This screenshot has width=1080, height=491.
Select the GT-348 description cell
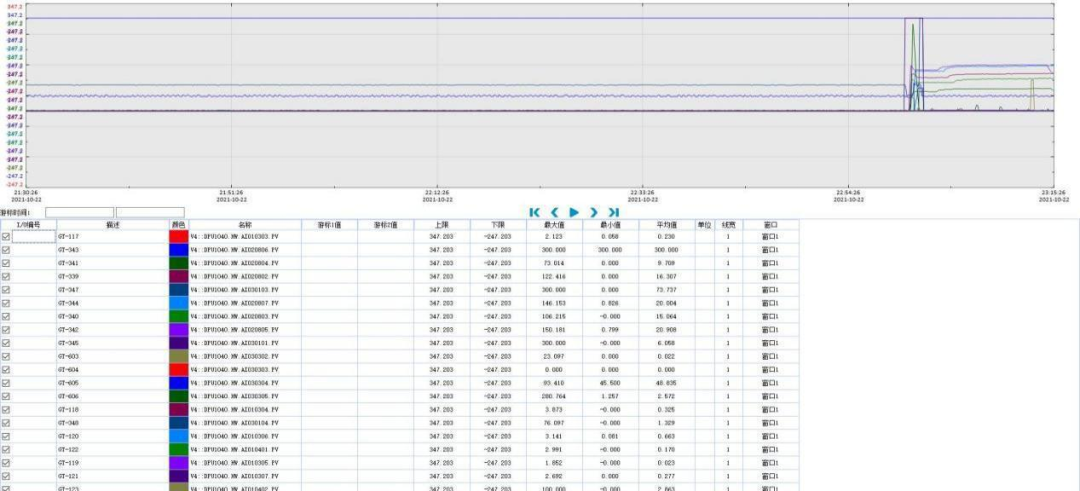click(113, 423)
